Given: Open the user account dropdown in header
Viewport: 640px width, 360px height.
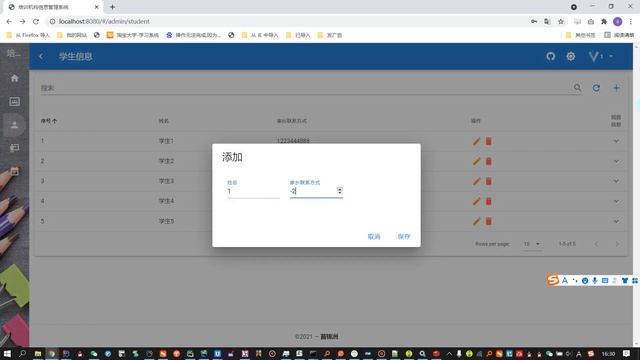Looking at the screenshot, I should pos(600,56).
